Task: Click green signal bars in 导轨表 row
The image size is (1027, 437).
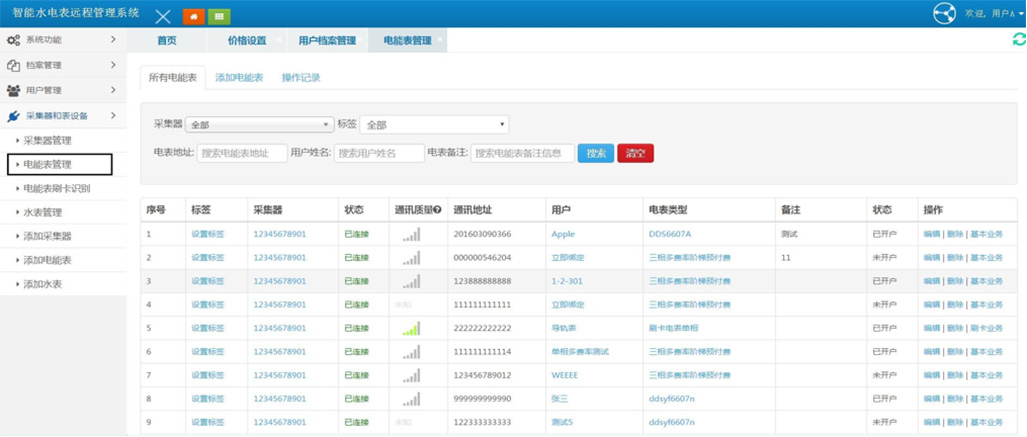Action: tap(412, 328)
